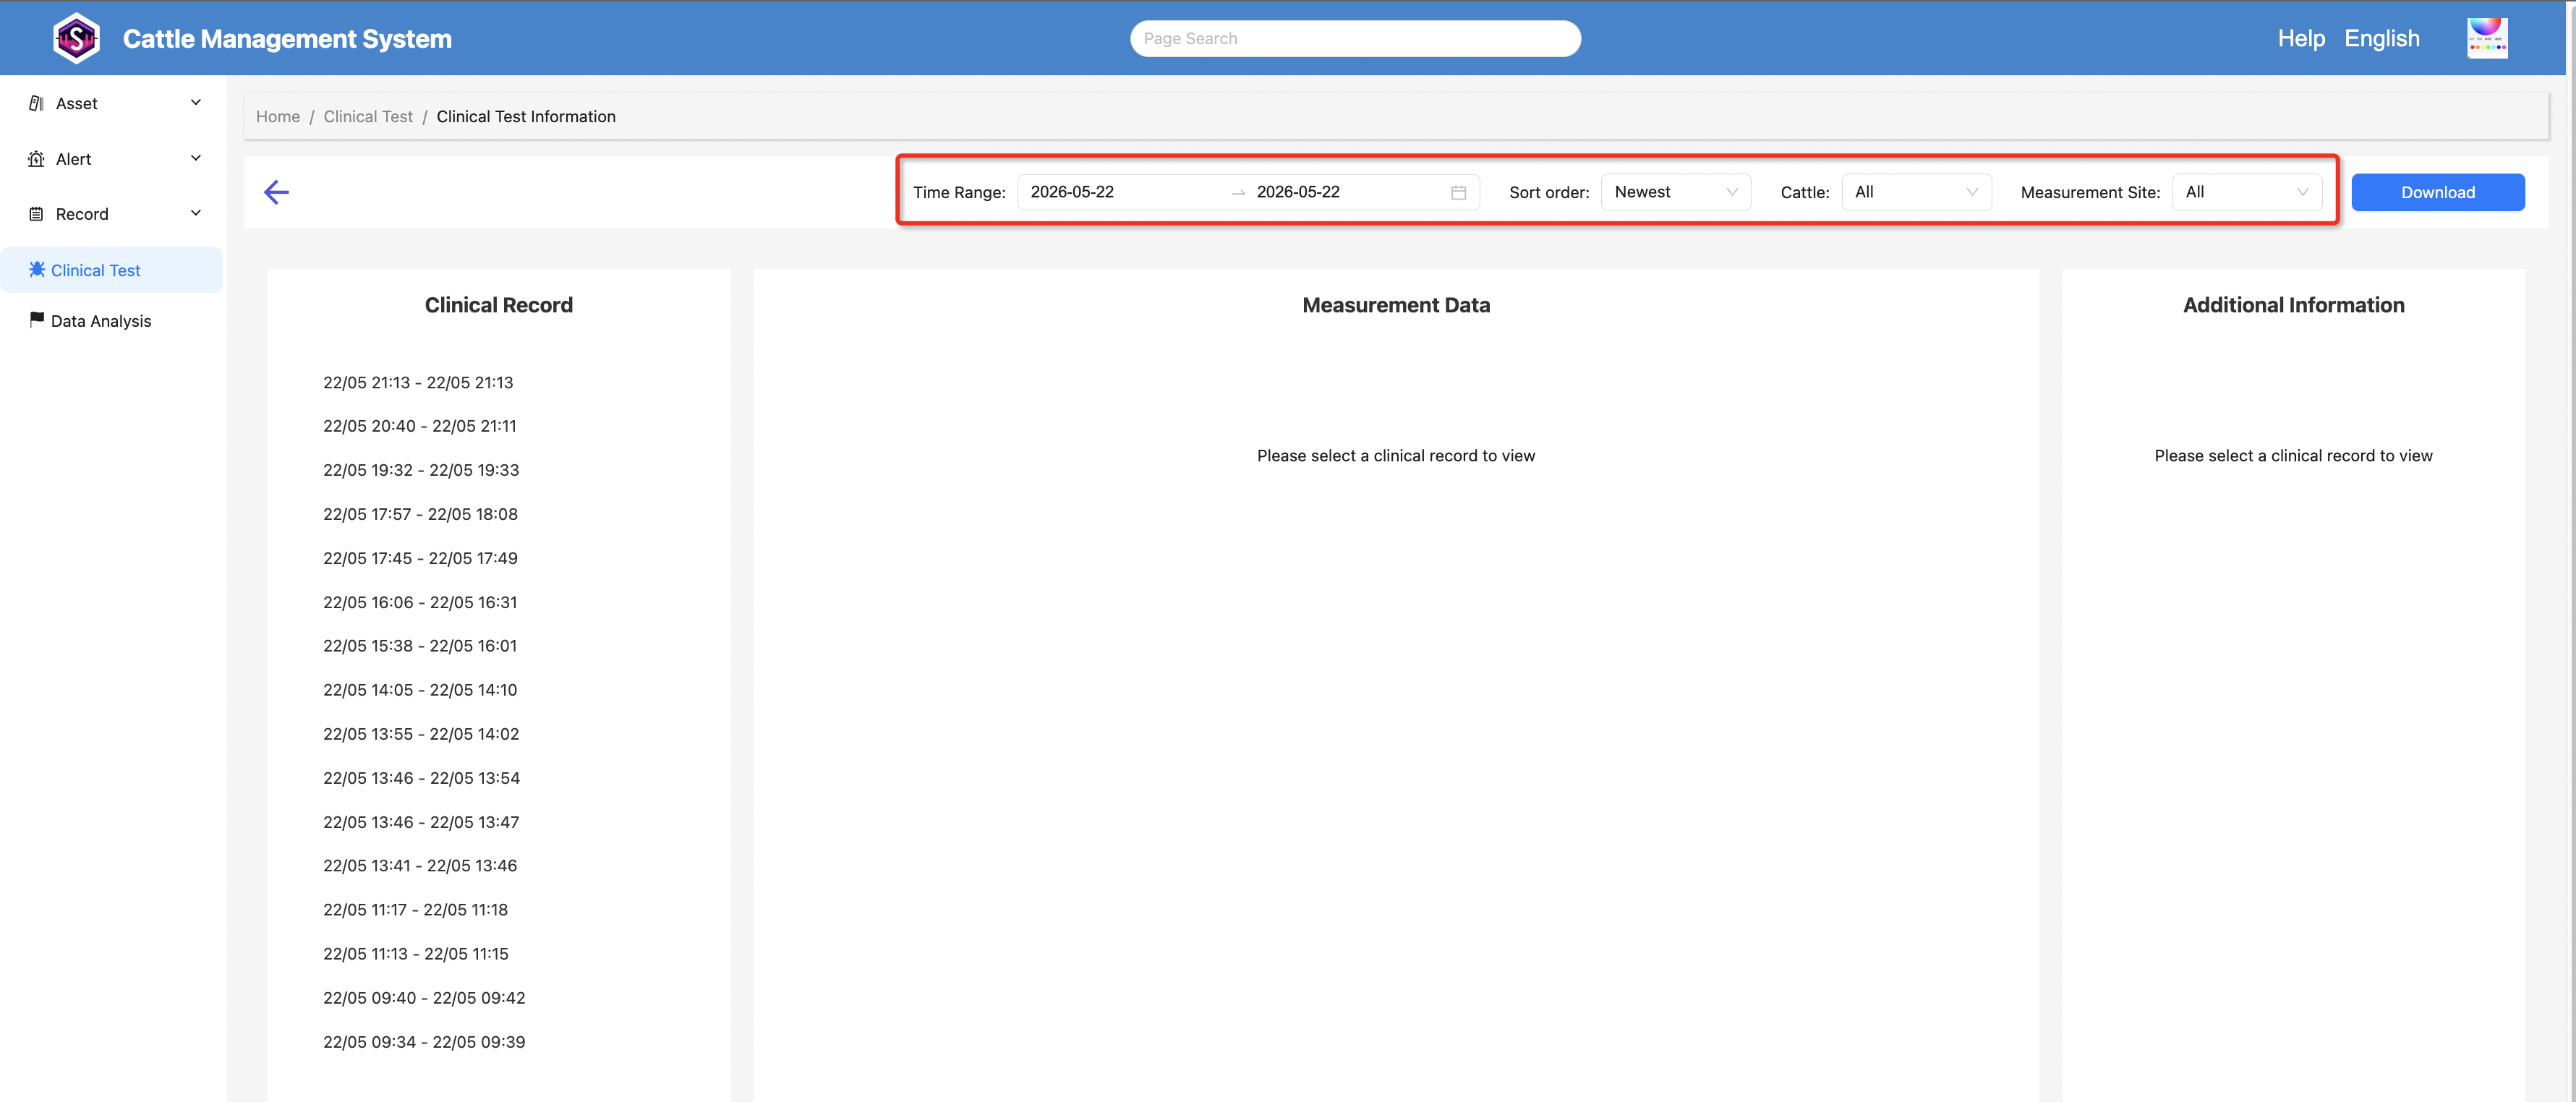Screen dimensions: 2576x1102
Task: Go to Clinical Test breadcrumb
Action: (367, 116)
